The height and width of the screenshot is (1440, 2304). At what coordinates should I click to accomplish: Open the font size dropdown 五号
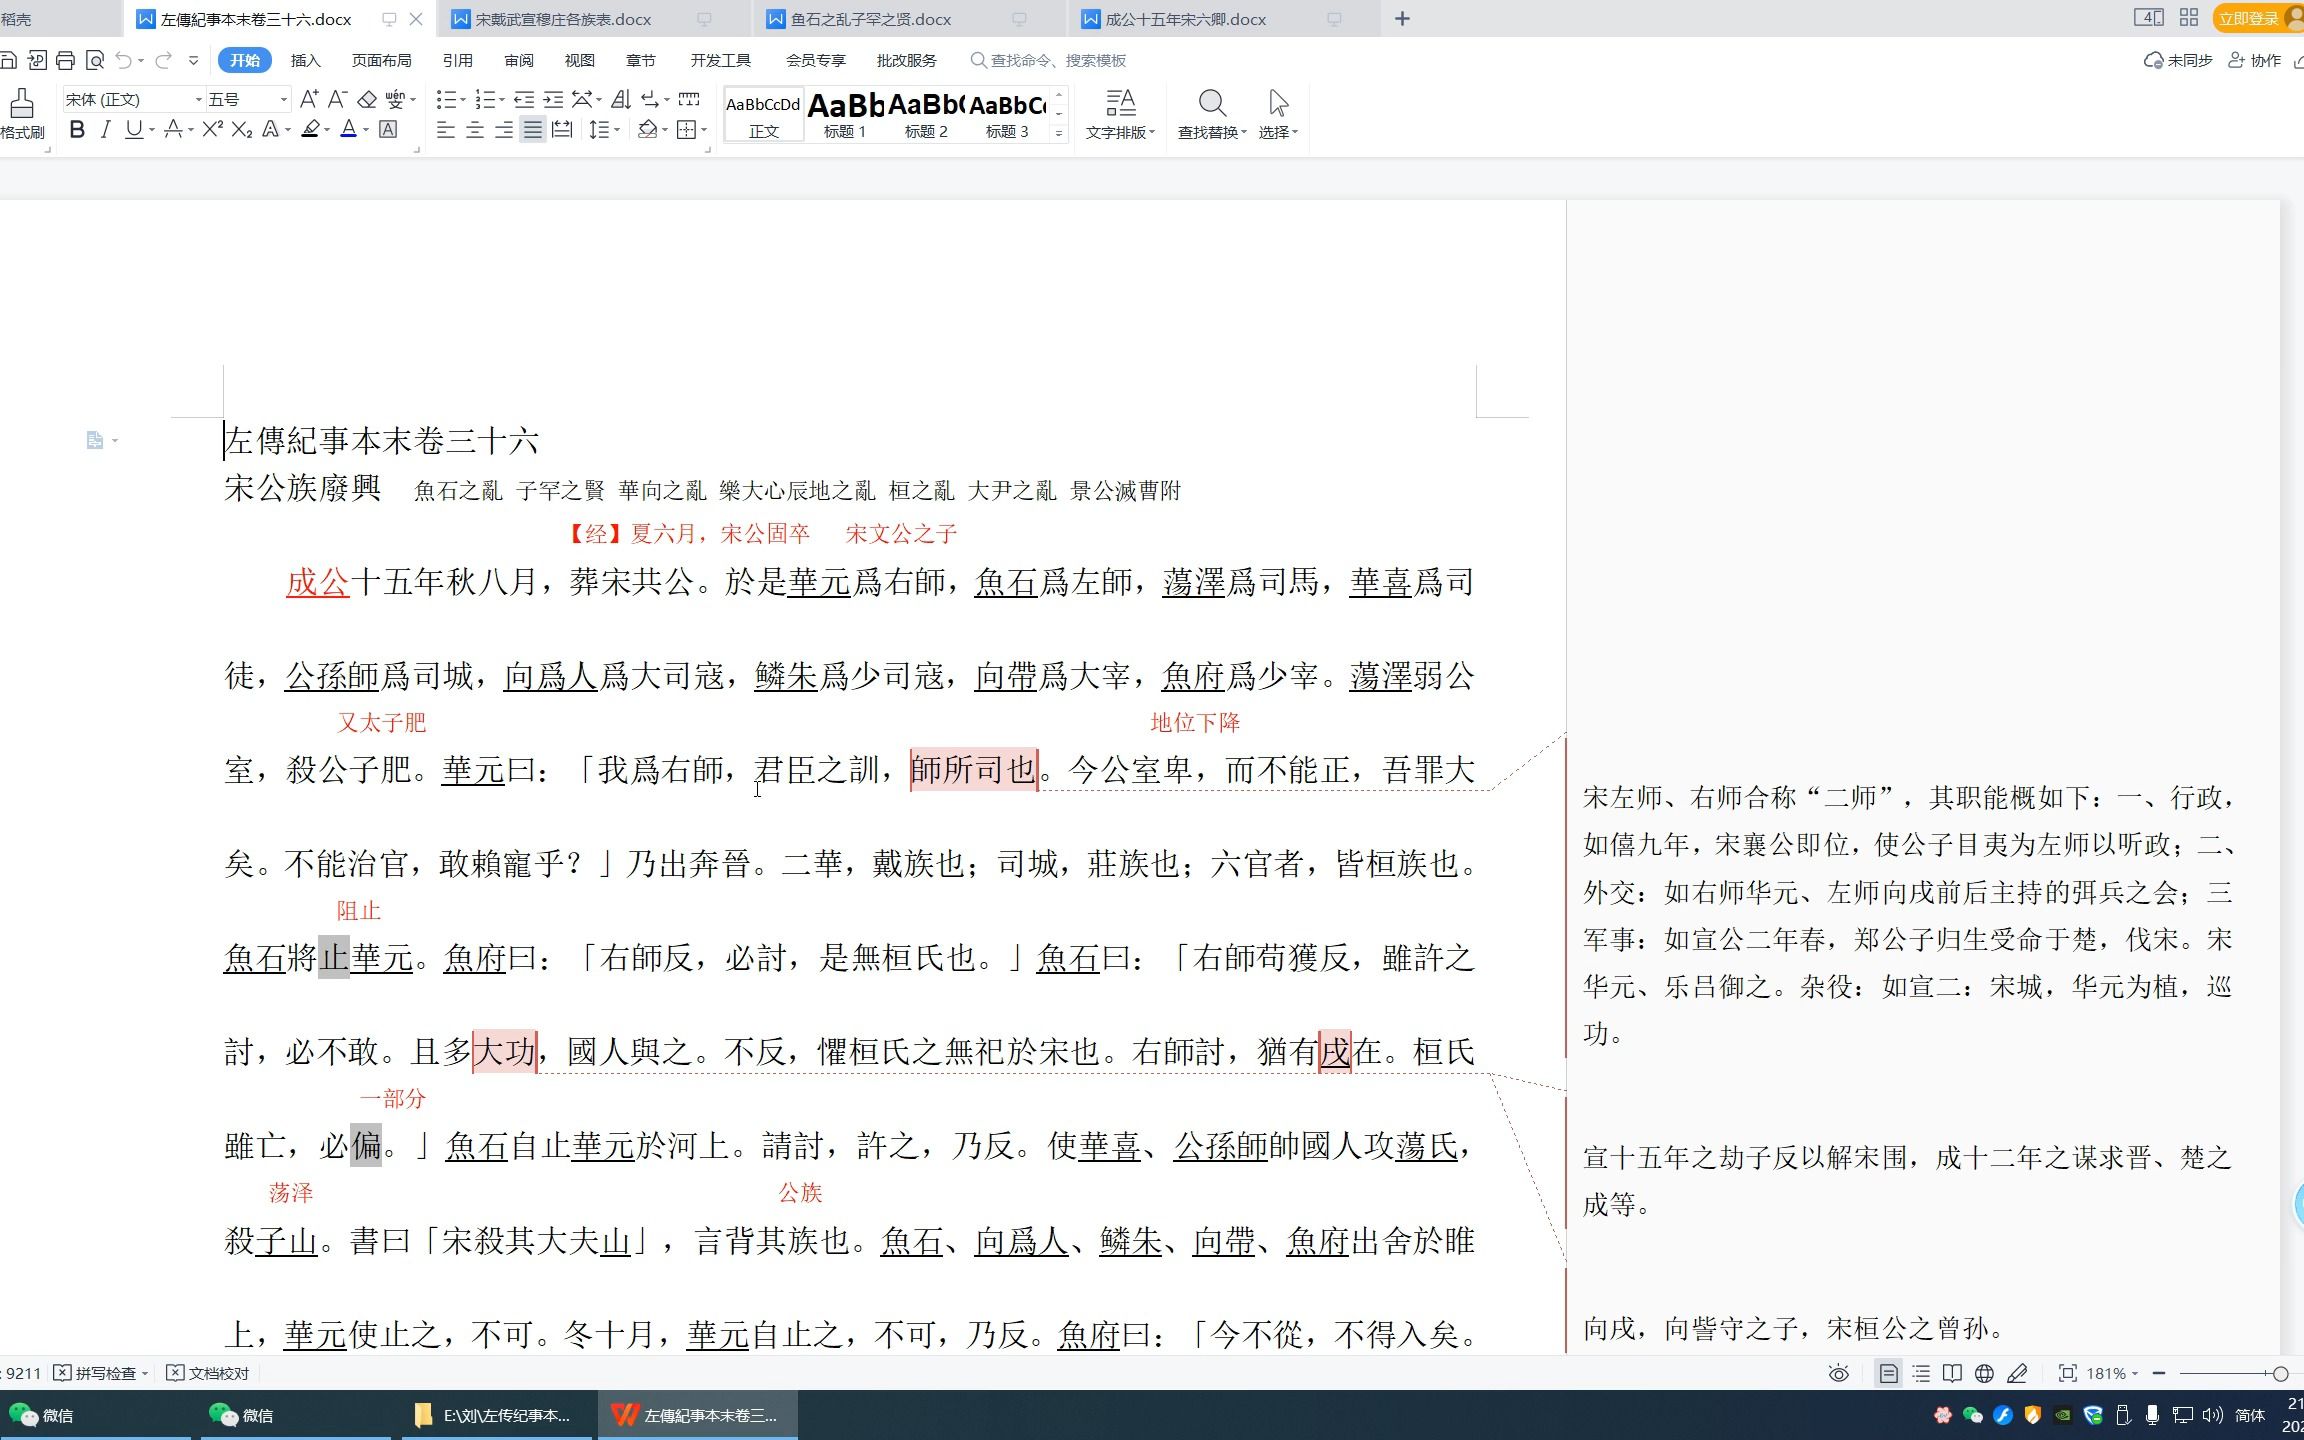[x=283, y=99]
